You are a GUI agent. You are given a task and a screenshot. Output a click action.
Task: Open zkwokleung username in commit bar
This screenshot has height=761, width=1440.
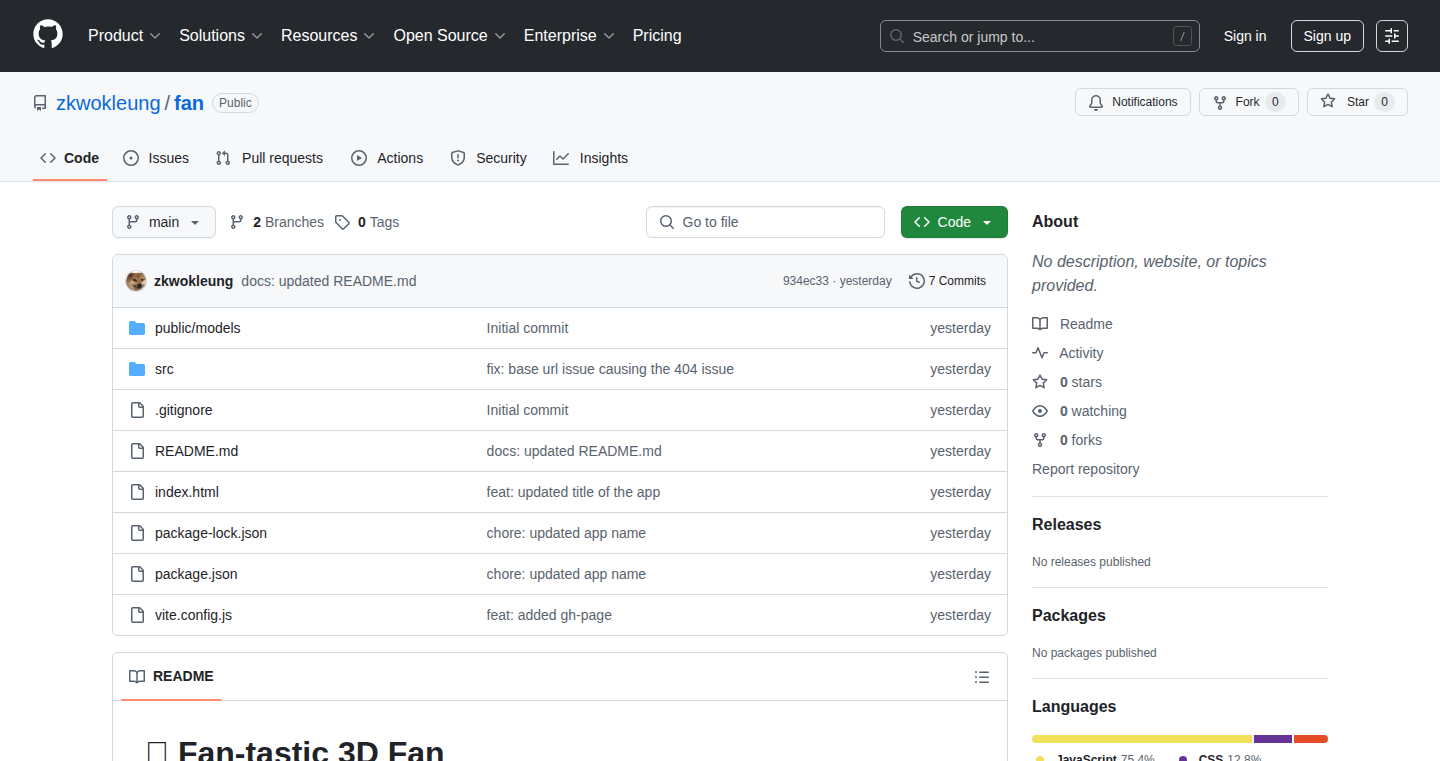tap(193, 281)
